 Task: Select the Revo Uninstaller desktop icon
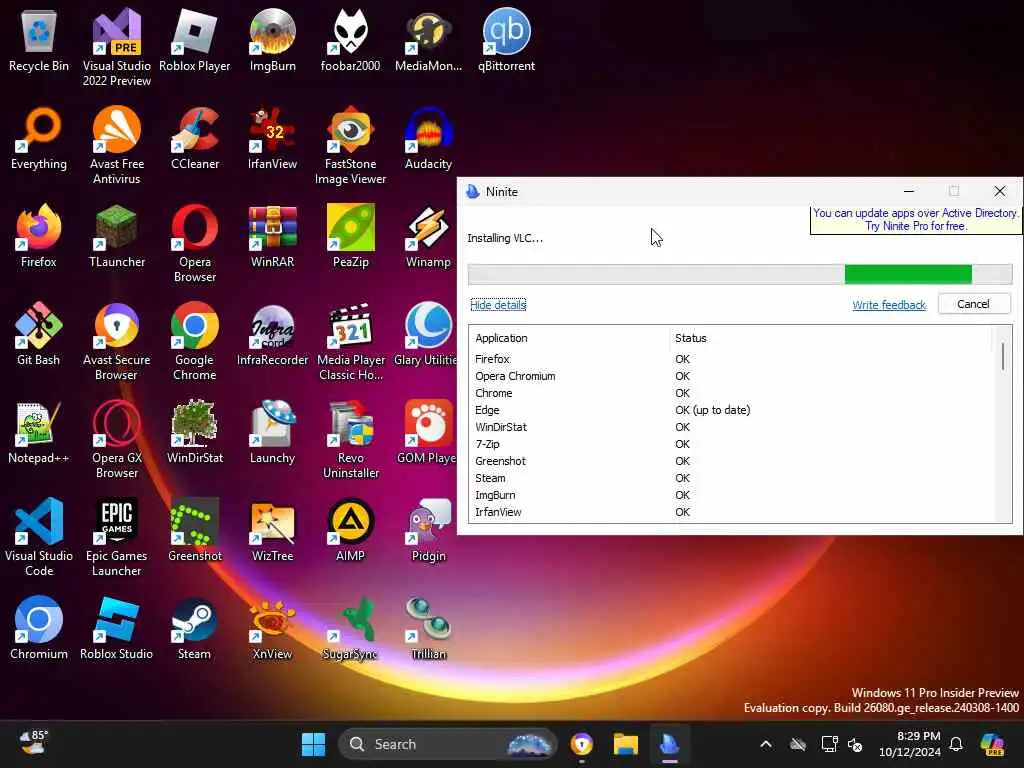click(x=350, y=439)
